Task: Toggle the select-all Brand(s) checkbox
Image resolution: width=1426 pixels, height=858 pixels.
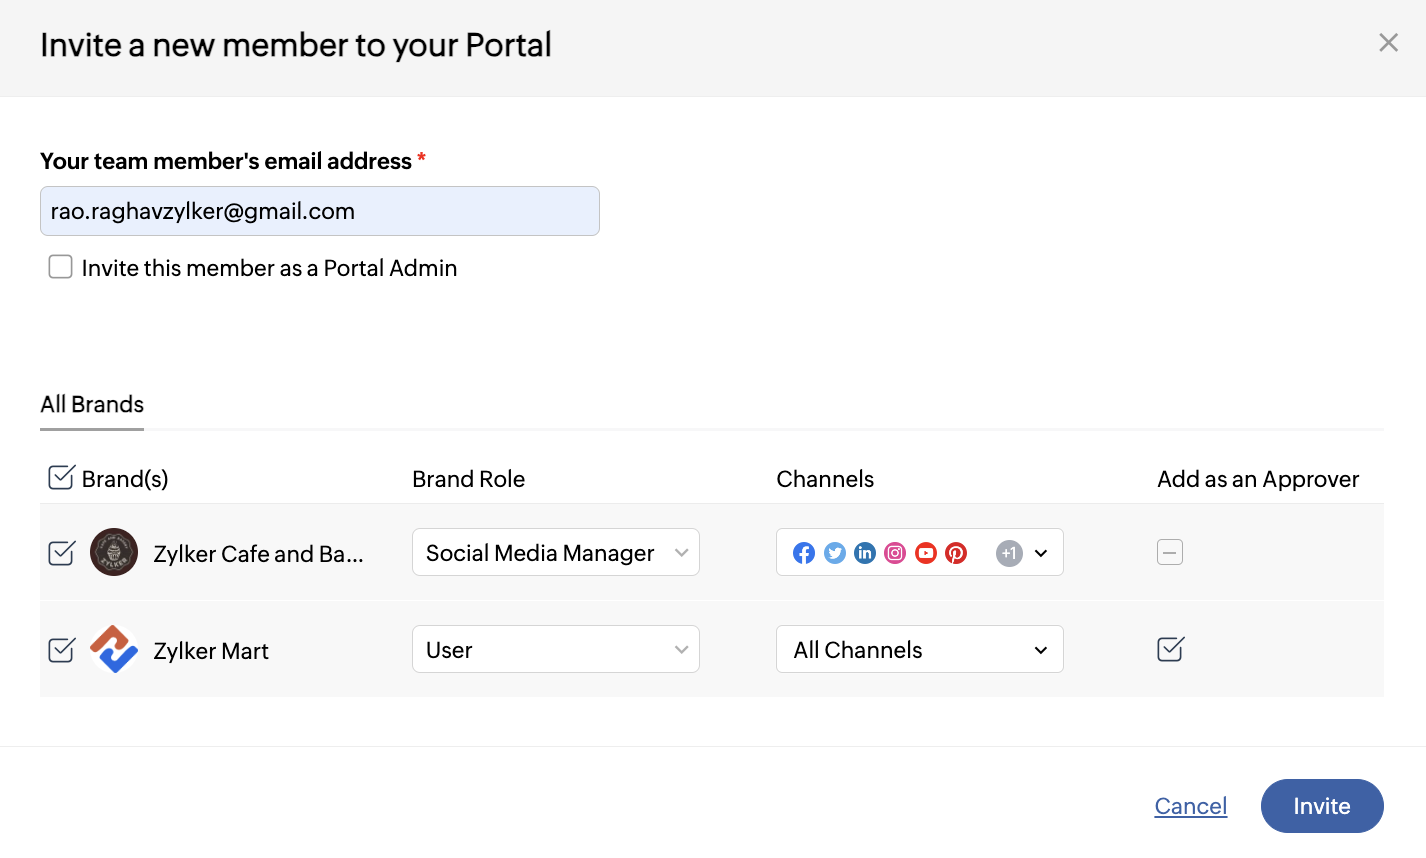Action: [x=61, y=478]
